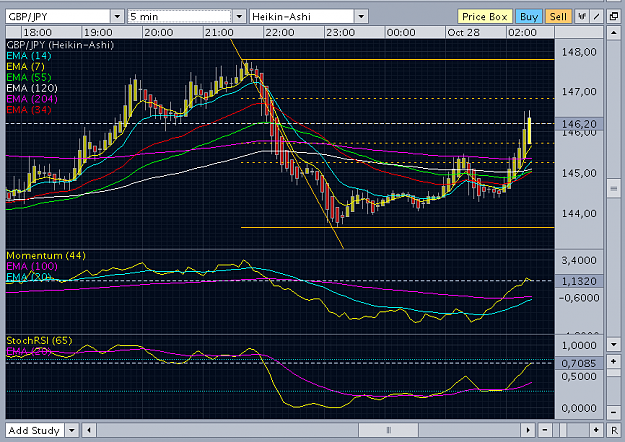Viewport: 625px width, 442px height.
Task: Click the horizontal zoom slider handle
Action: [562, 430]
